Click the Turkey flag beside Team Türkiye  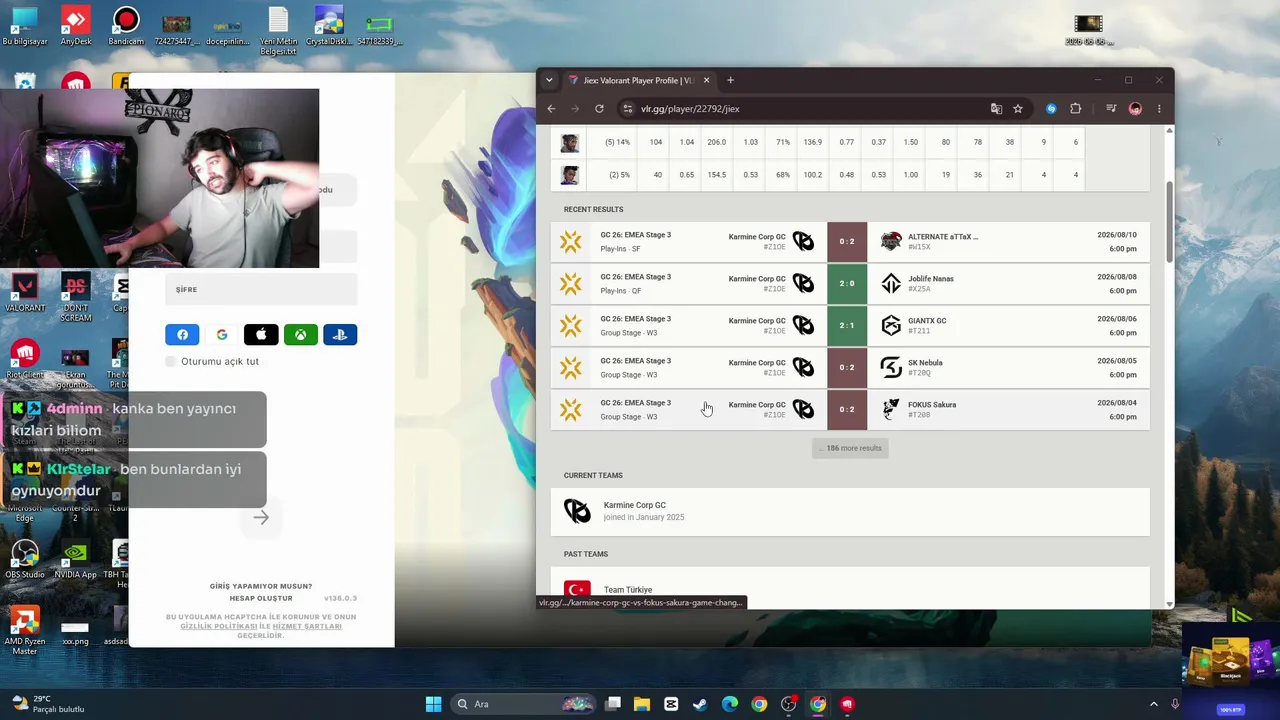(x=577, y=590)
